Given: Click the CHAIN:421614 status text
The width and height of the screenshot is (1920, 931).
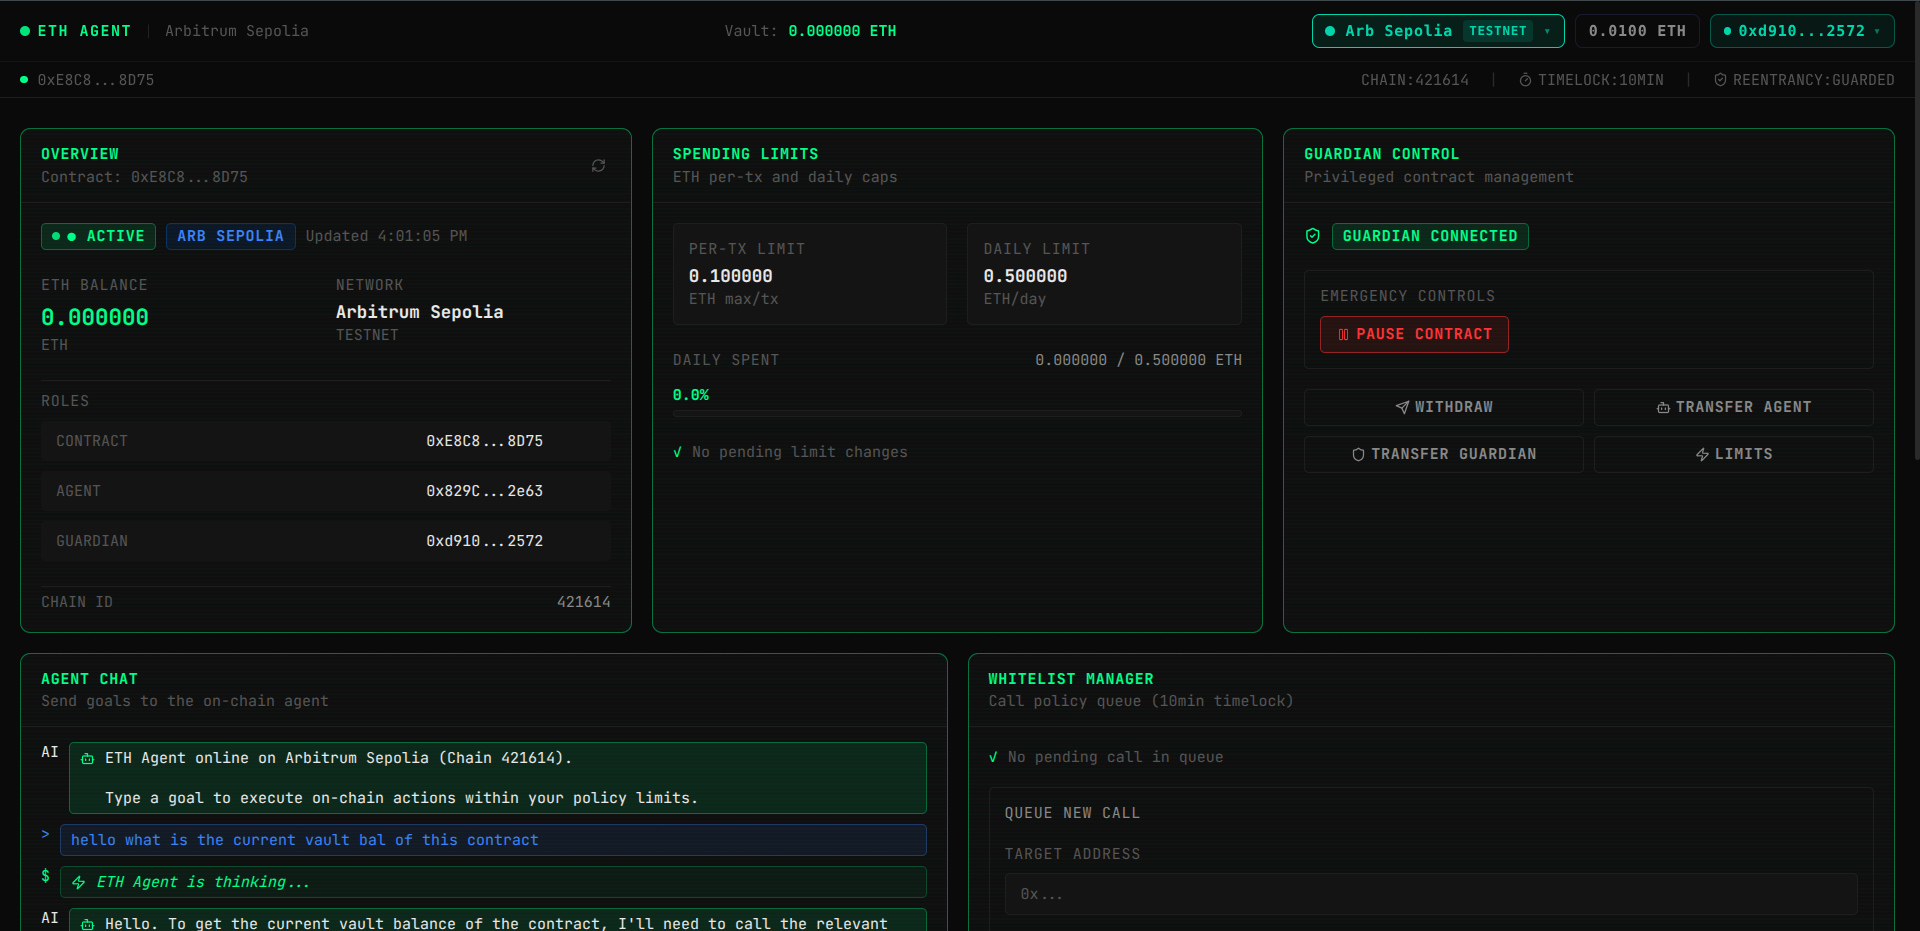Looking at the screenshot, I should click(x=1414, y=80).
